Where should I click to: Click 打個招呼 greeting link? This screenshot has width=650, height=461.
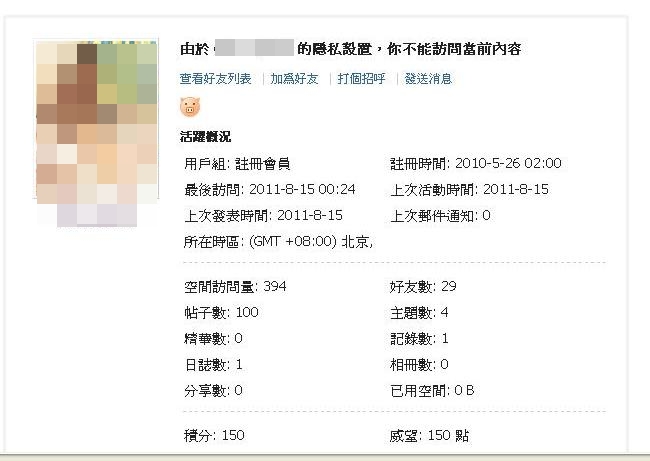pos(361,78)
